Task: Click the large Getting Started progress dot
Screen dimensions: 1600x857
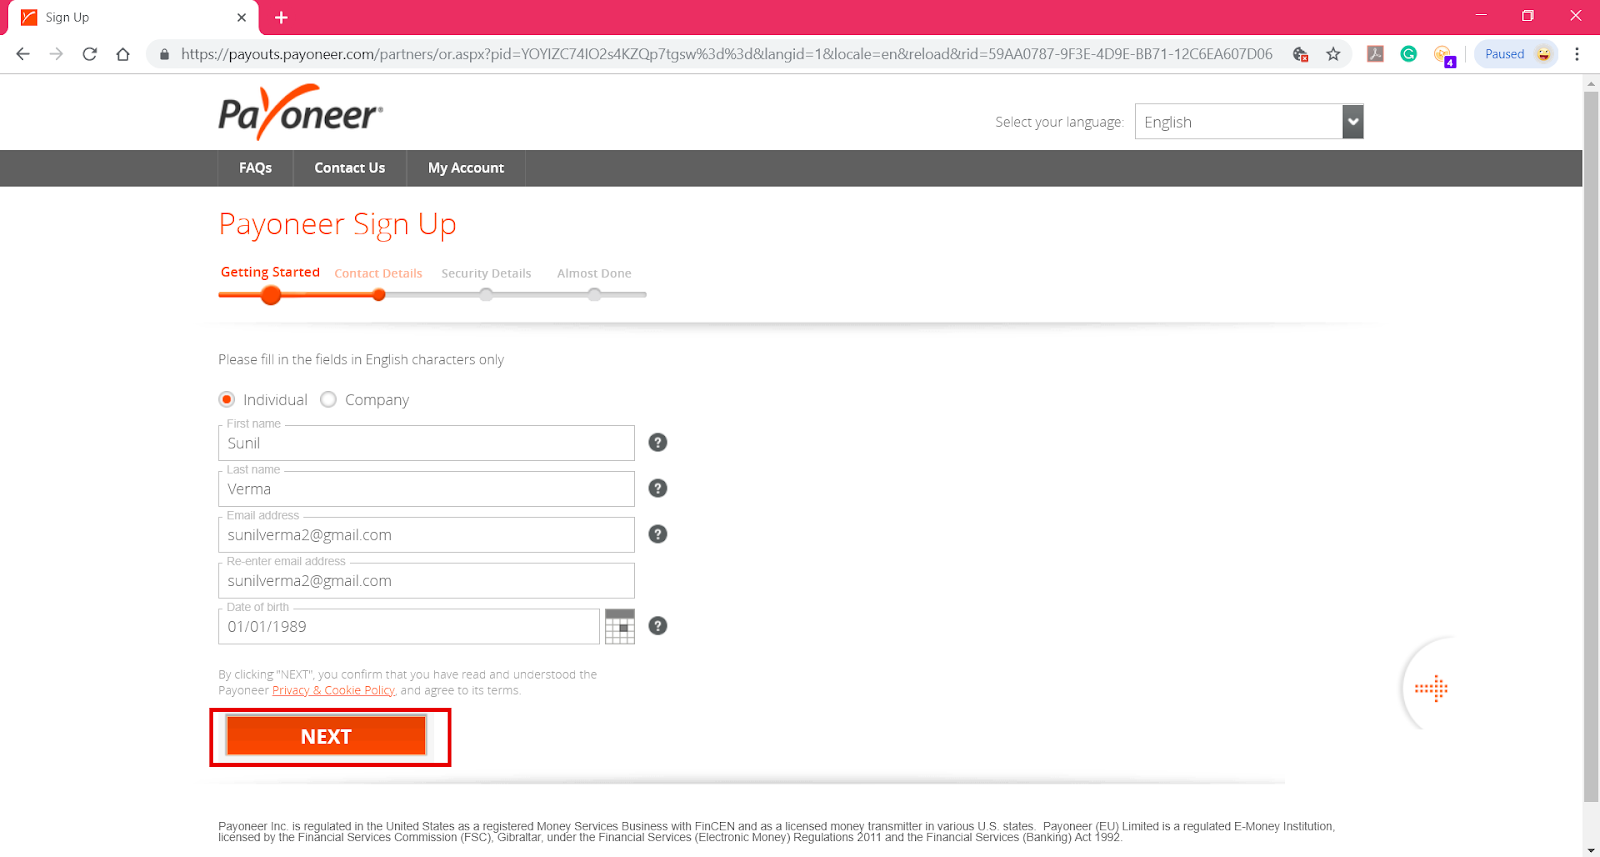Action: pyautogui.click(x=271, y=295)
